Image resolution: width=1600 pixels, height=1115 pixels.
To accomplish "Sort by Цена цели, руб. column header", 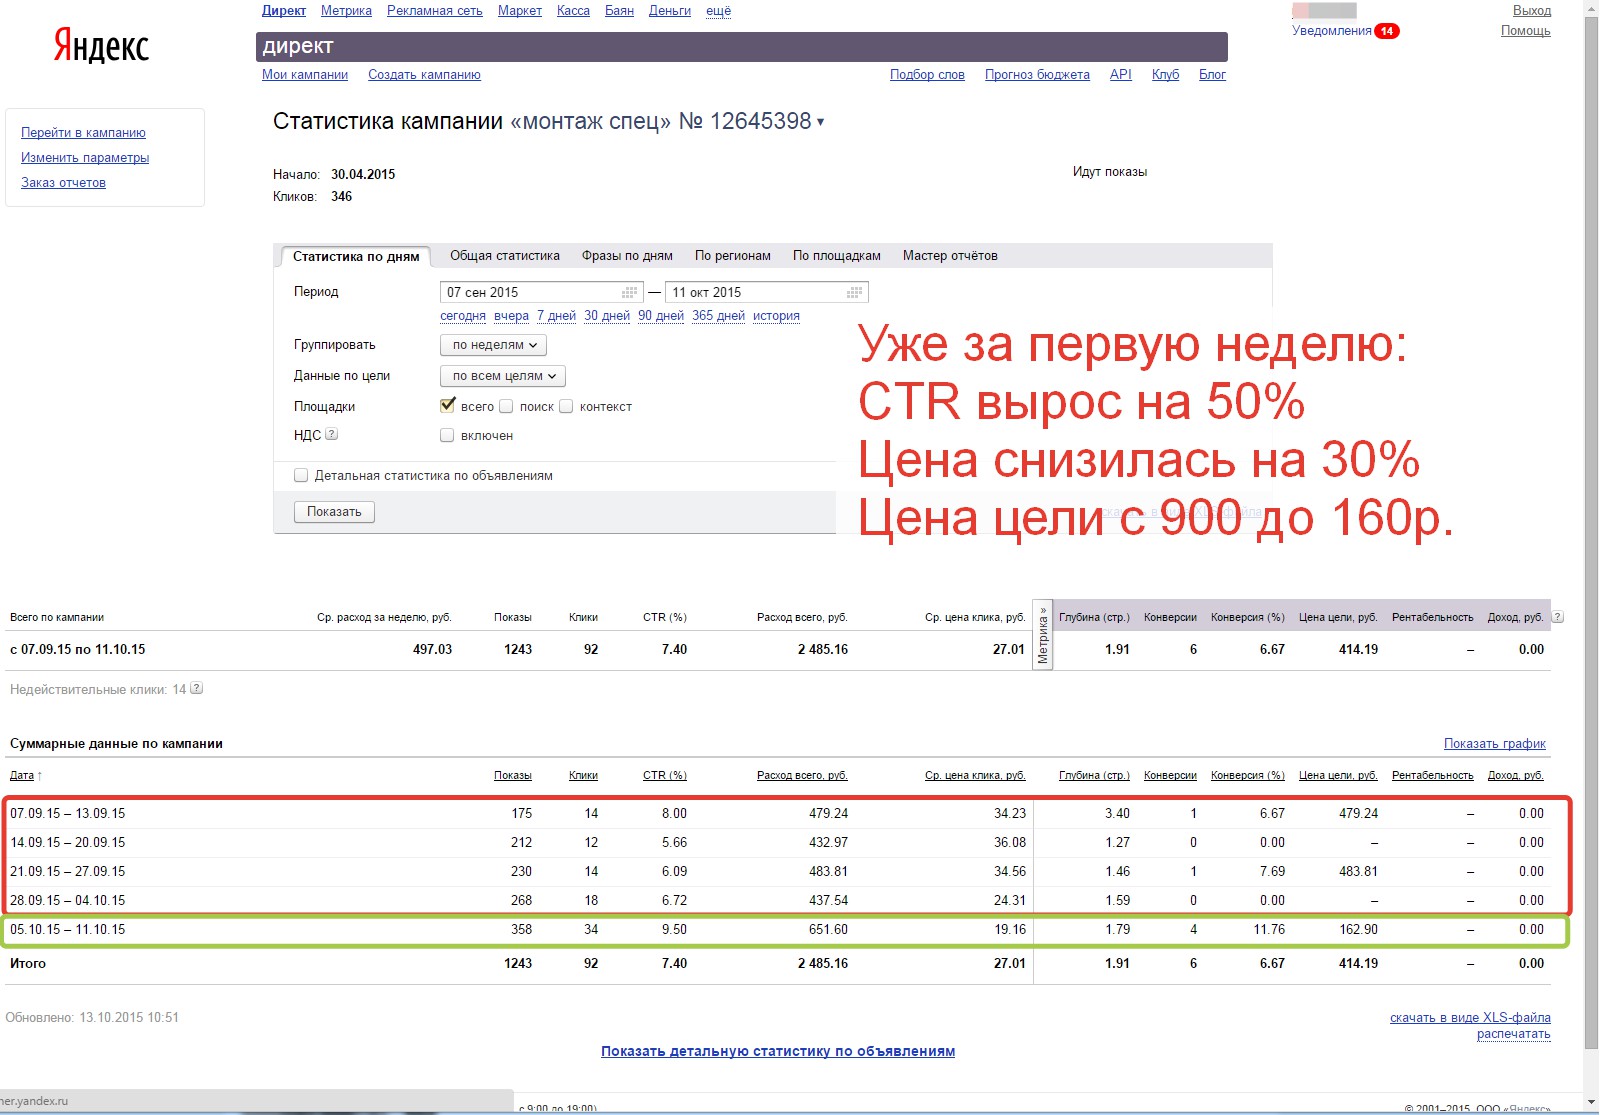I will pyautogui.click(x=1338, y=775).
